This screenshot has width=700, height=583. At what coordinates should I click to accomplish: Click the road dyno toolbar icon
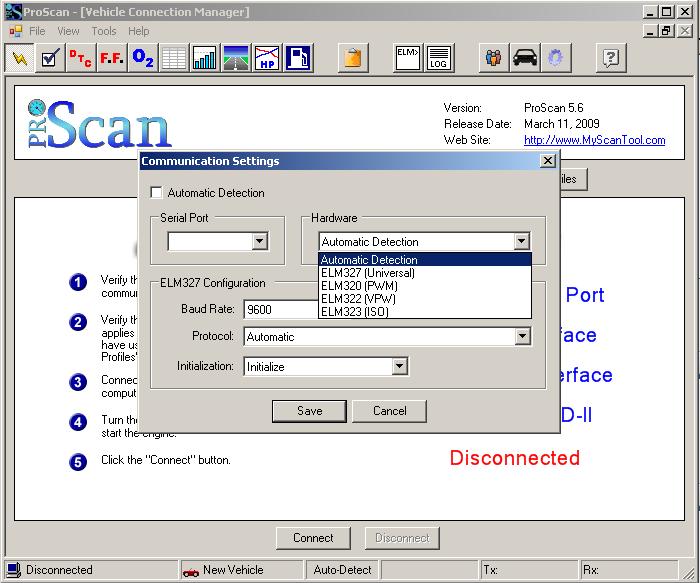click(236, 58)
